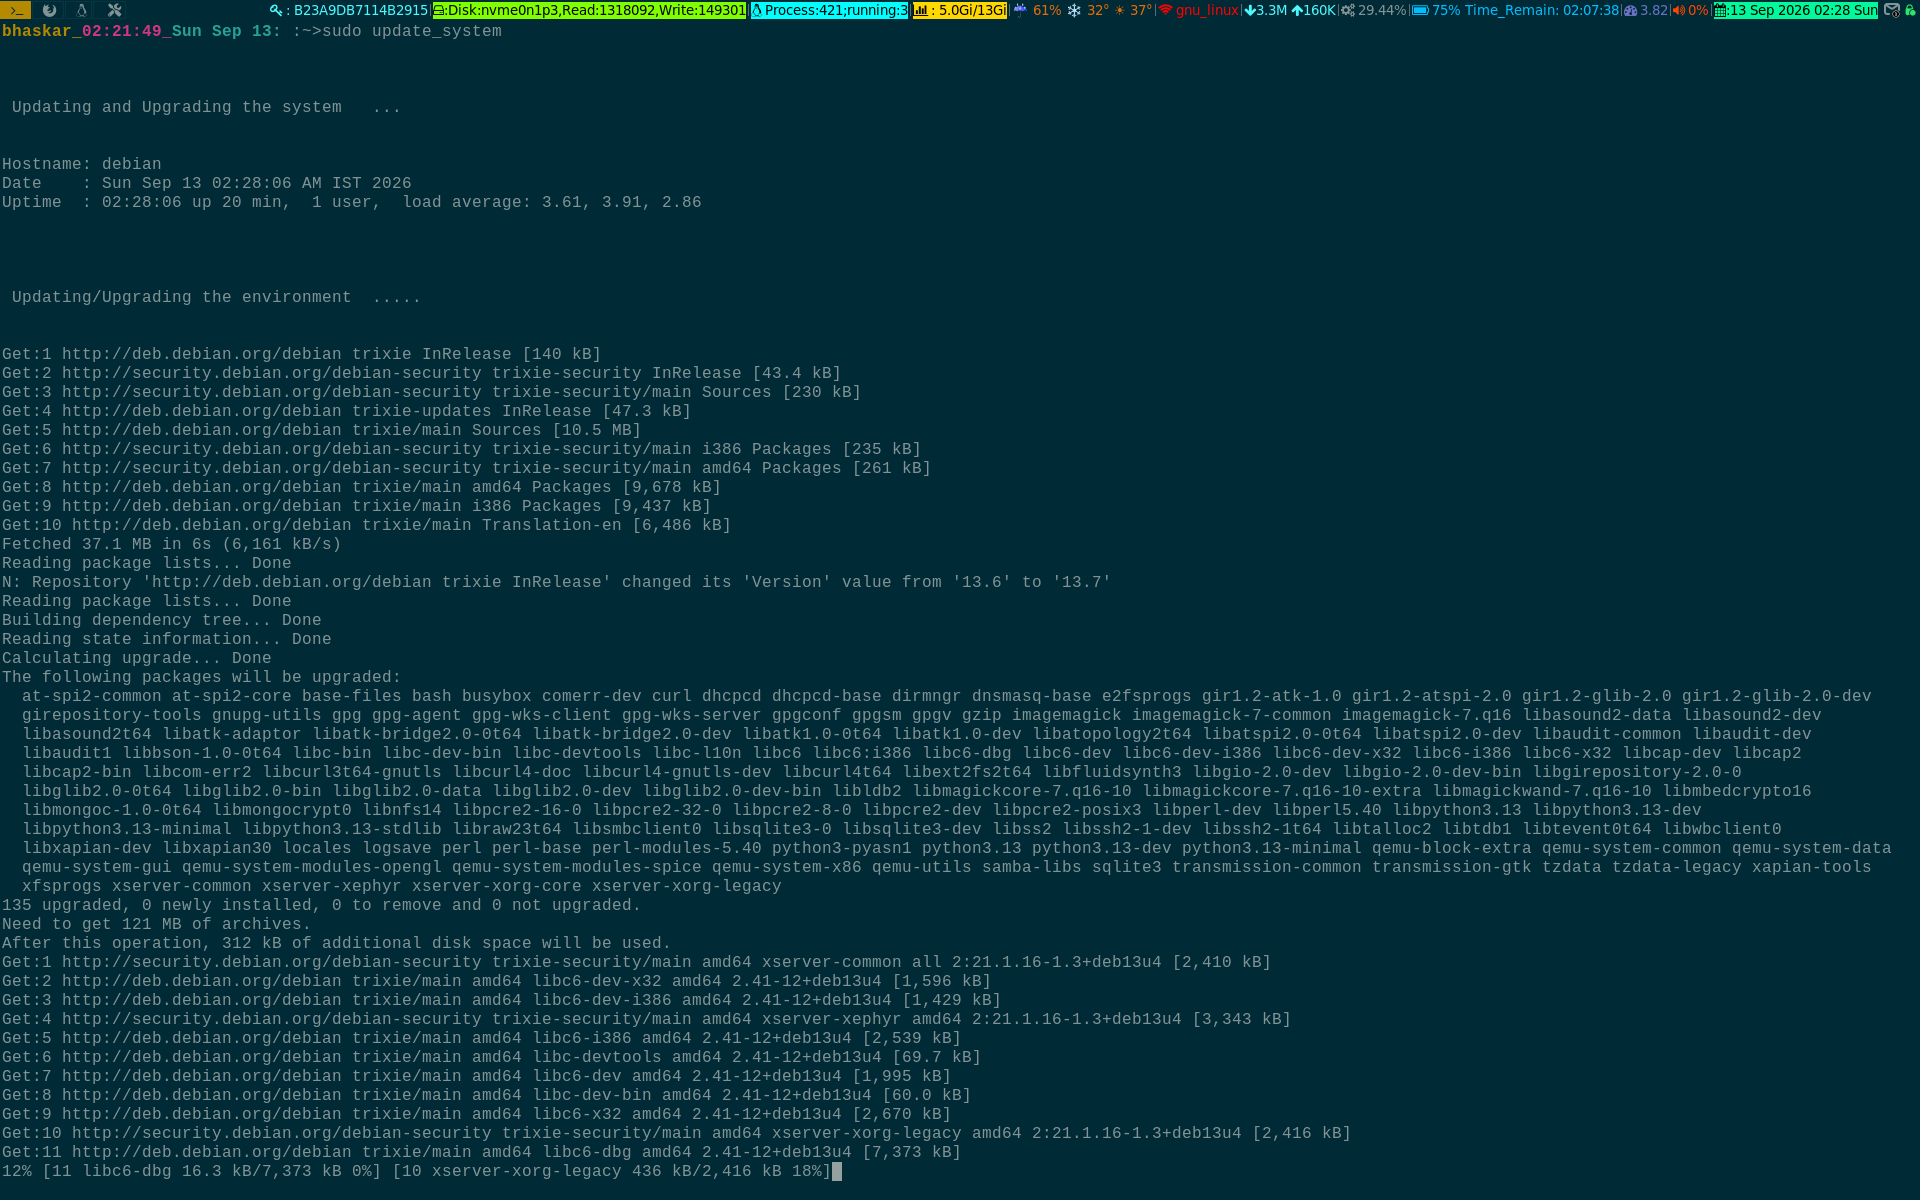1920x1200 pixels.
Task: Click the memory usage 5.0Gi/13Gi indicator
Action: tap(960, 10)
